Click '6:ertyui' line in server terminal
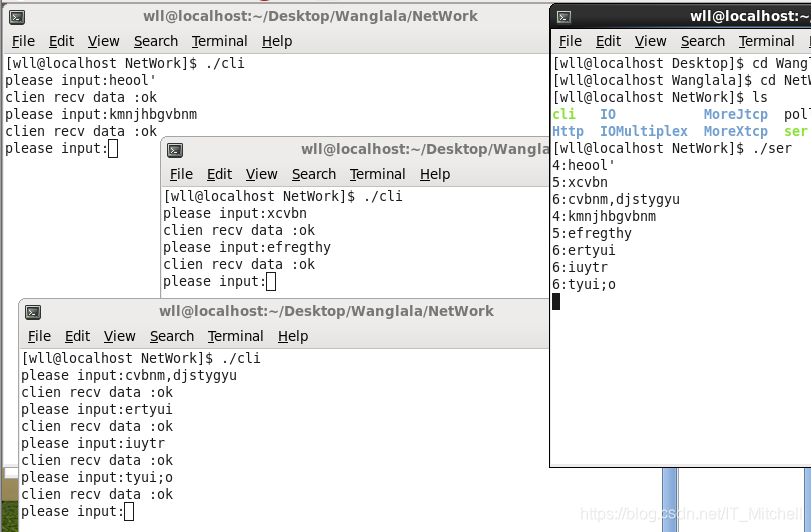The height and width of the screenshot is (532, 811). [x=583, y=251]
